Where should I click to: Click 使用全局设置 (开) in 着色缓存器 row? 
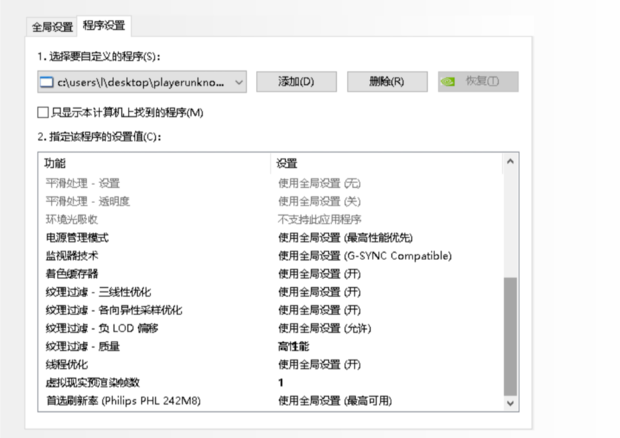(x=319, y=274)
